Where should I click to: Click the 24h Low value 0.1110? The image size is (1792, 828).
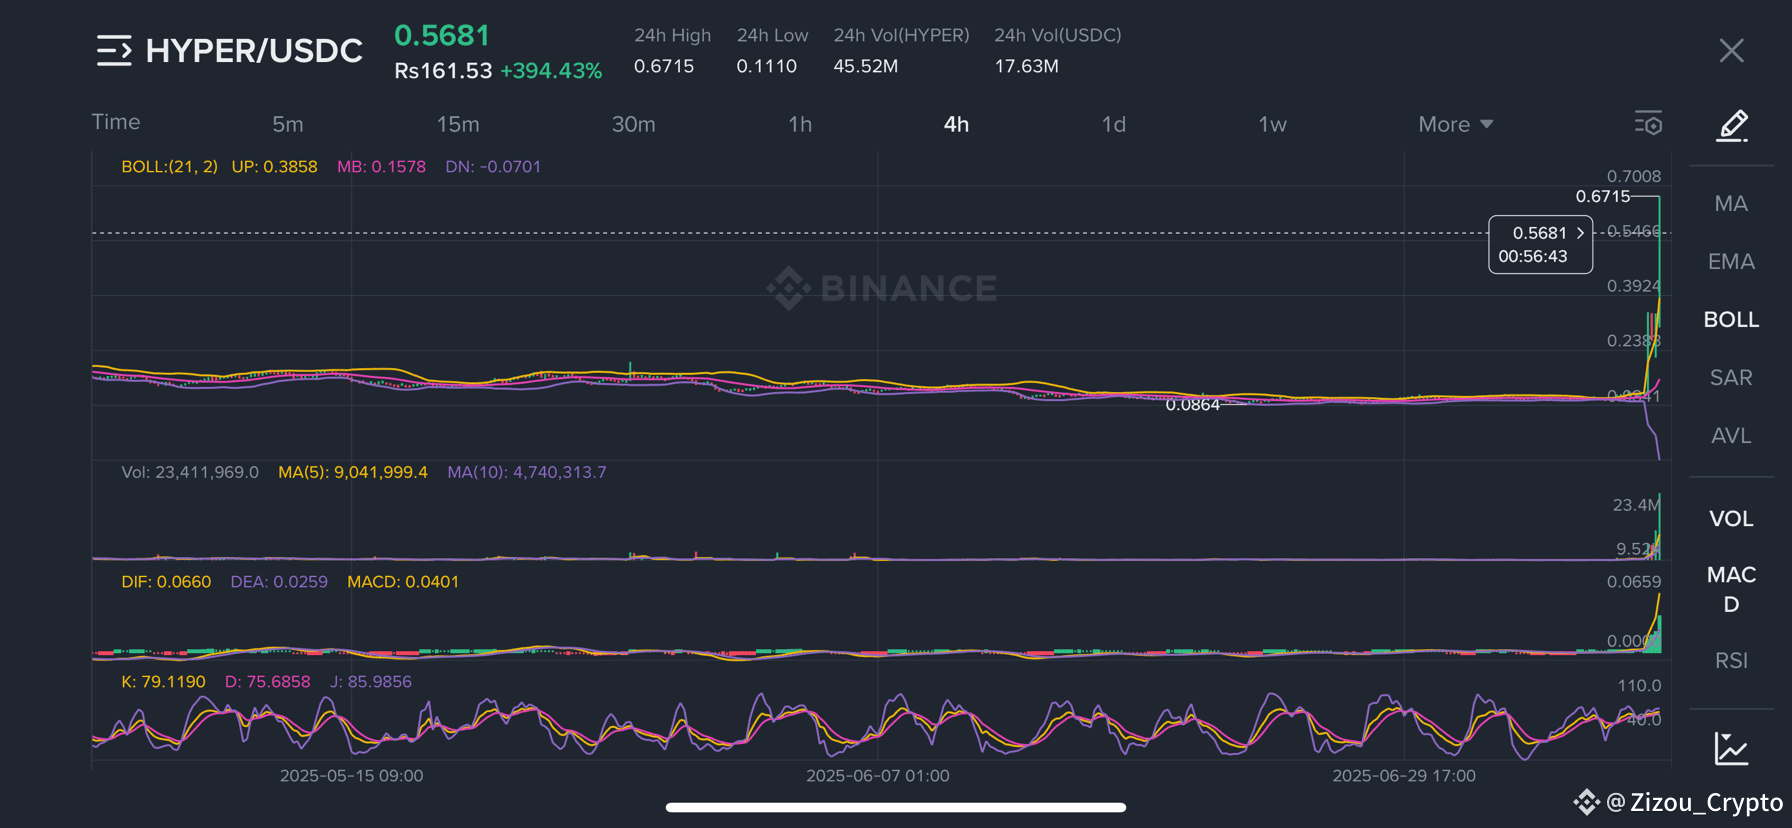click(x=767, y=66)
